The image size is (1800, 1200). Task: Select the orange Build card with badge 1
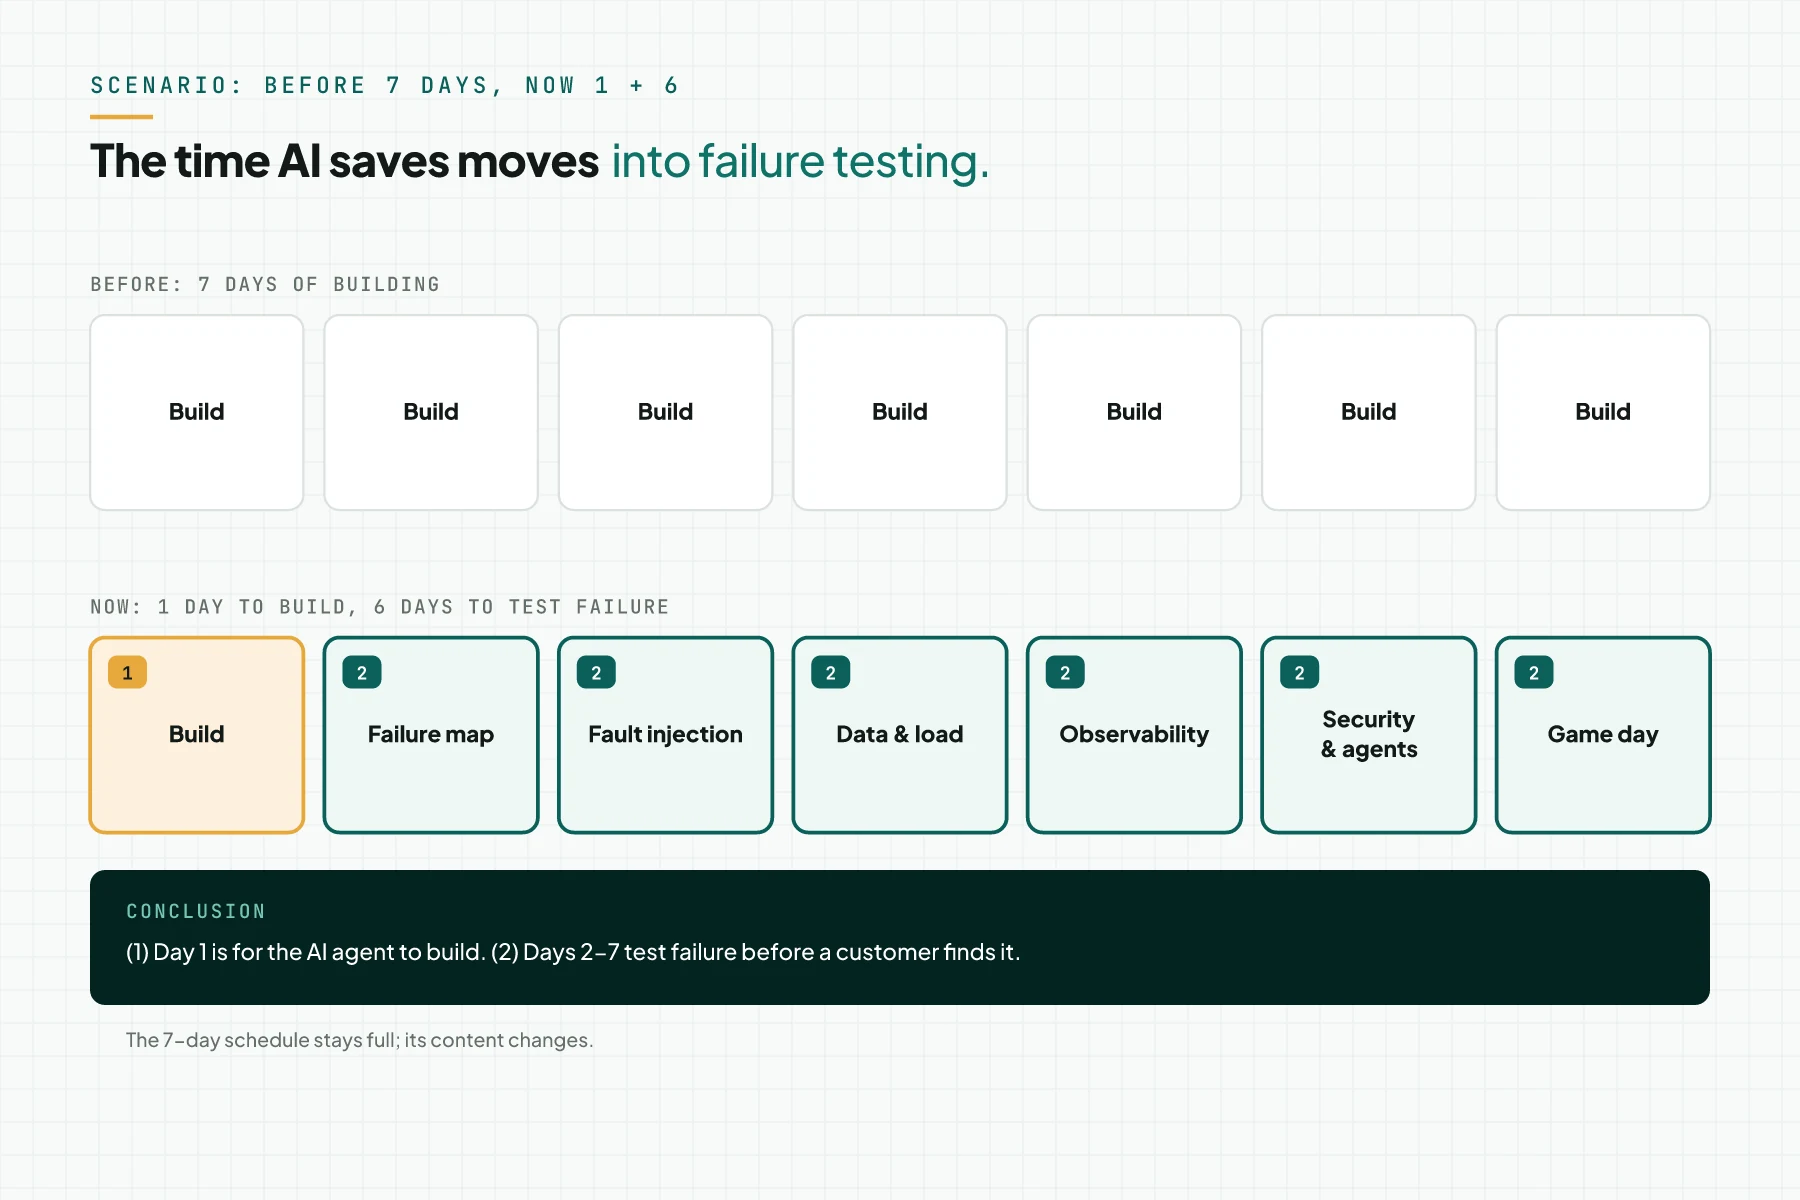[x=197, y=735]
